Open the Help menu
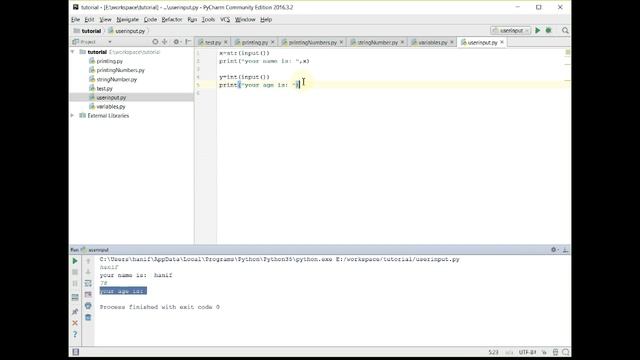Screen dimensions: 640x360 (x=266, y=20)
